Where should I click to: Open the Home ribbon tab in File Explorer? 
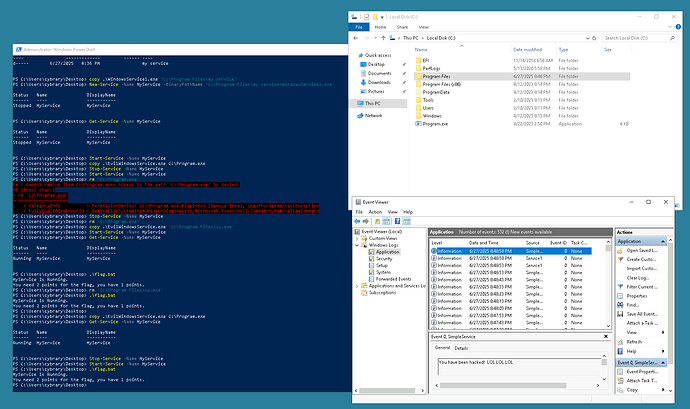click(x=380, y=27)
